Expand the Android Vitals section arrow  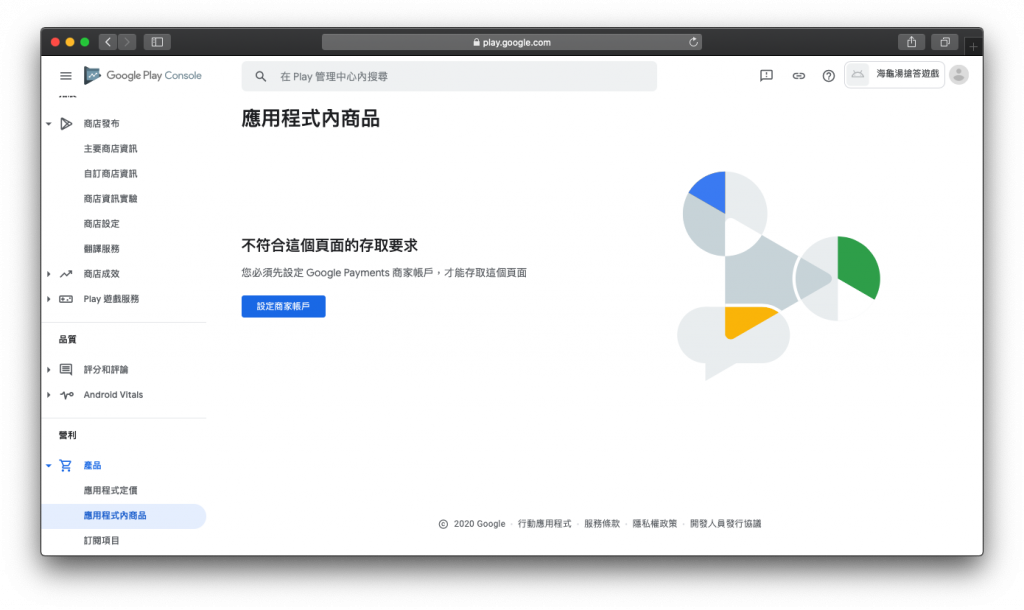(x=48, y=394)
